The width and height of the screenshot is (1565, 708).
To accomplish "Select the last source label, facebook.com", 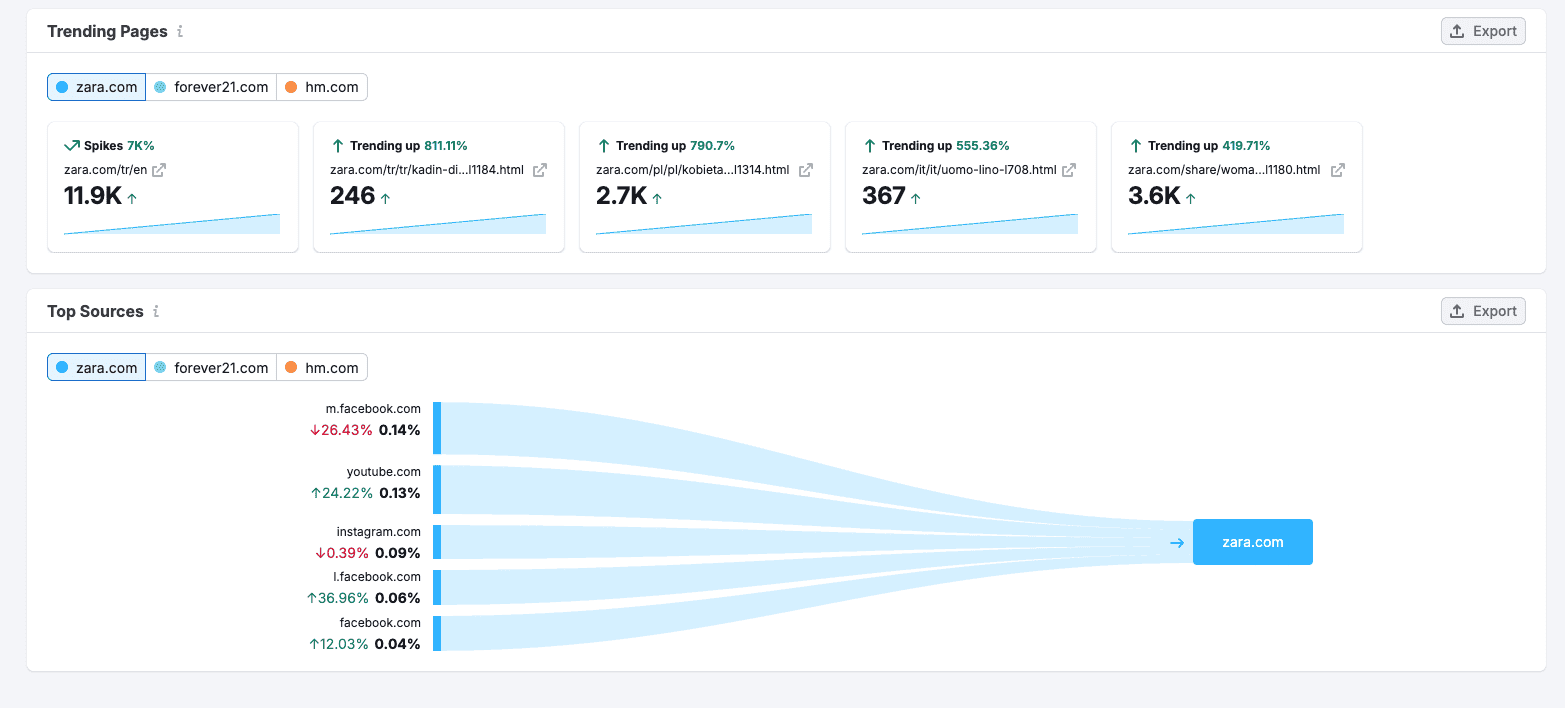I will click(x=380, y=622).
